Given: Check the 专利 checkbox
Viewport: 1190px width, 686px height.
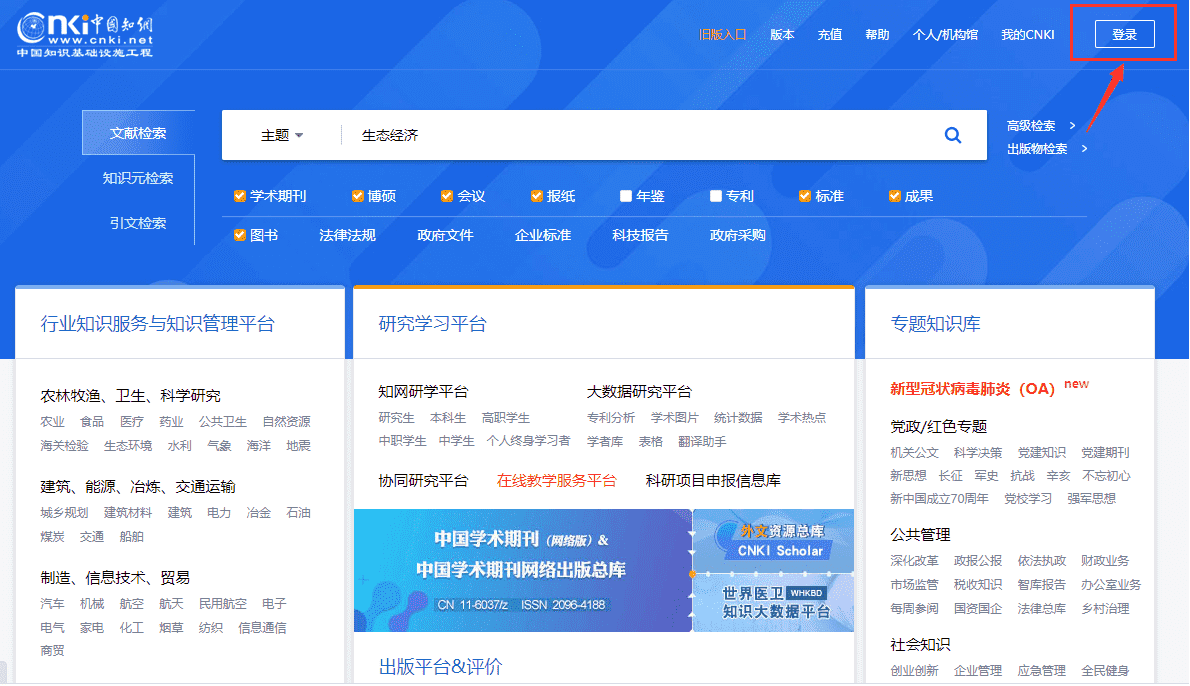Looking at the screenshot, I should (716, 196).
